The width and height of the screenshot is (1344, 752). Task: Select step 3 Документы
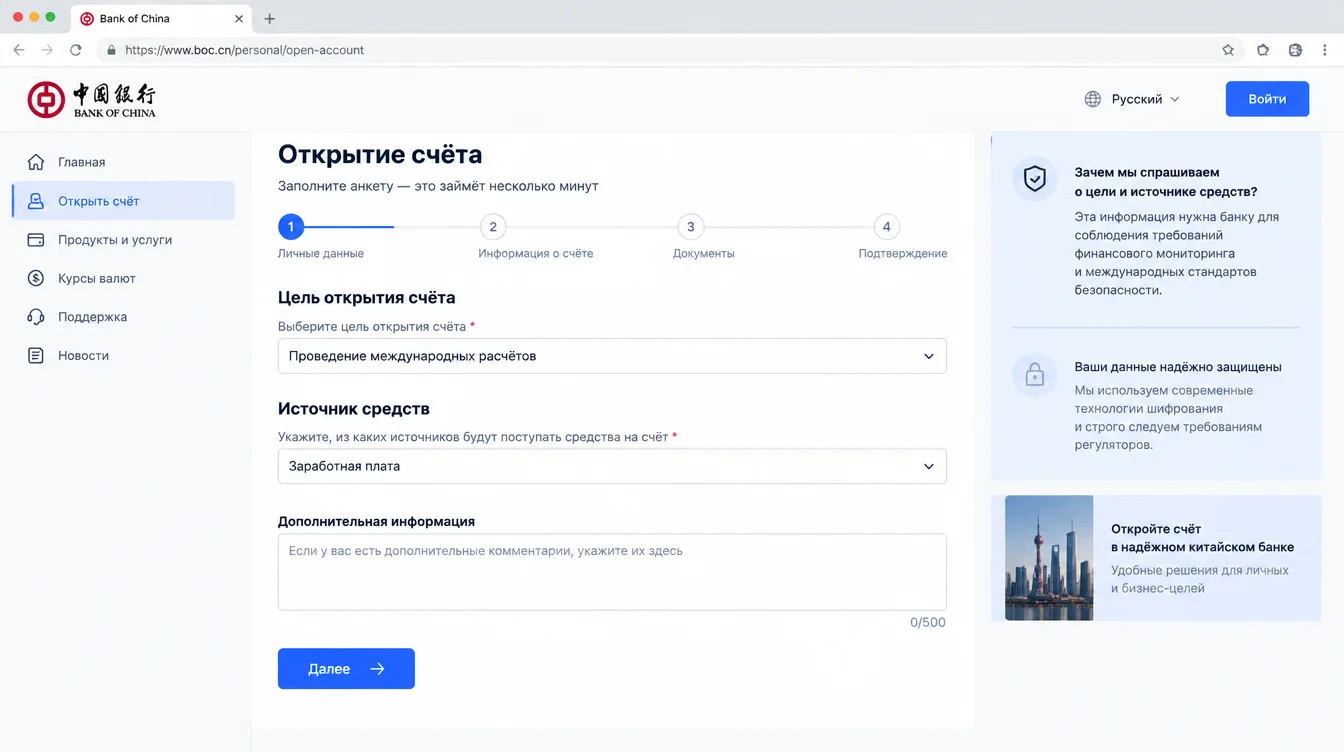[x=690, y=227]
